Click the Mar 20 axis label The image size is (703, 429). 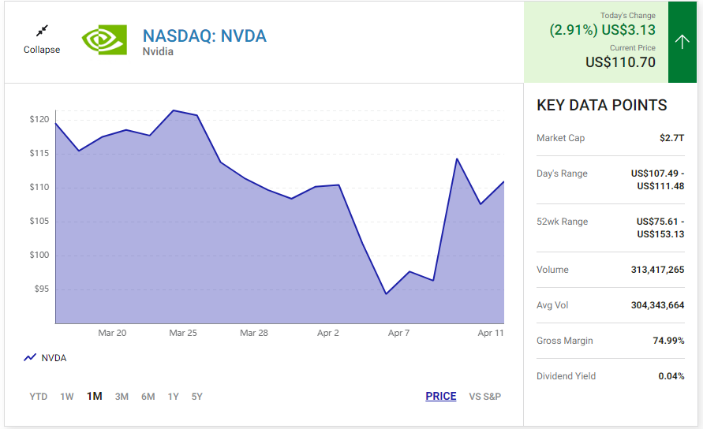pos(112,333)
